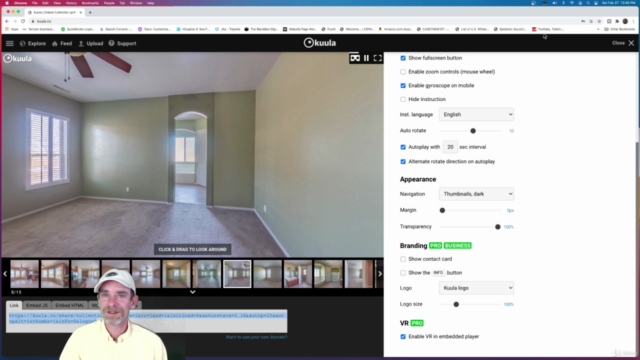Open the Support page
This screenshot has height=360, width=640.
[x=122, y=43]
